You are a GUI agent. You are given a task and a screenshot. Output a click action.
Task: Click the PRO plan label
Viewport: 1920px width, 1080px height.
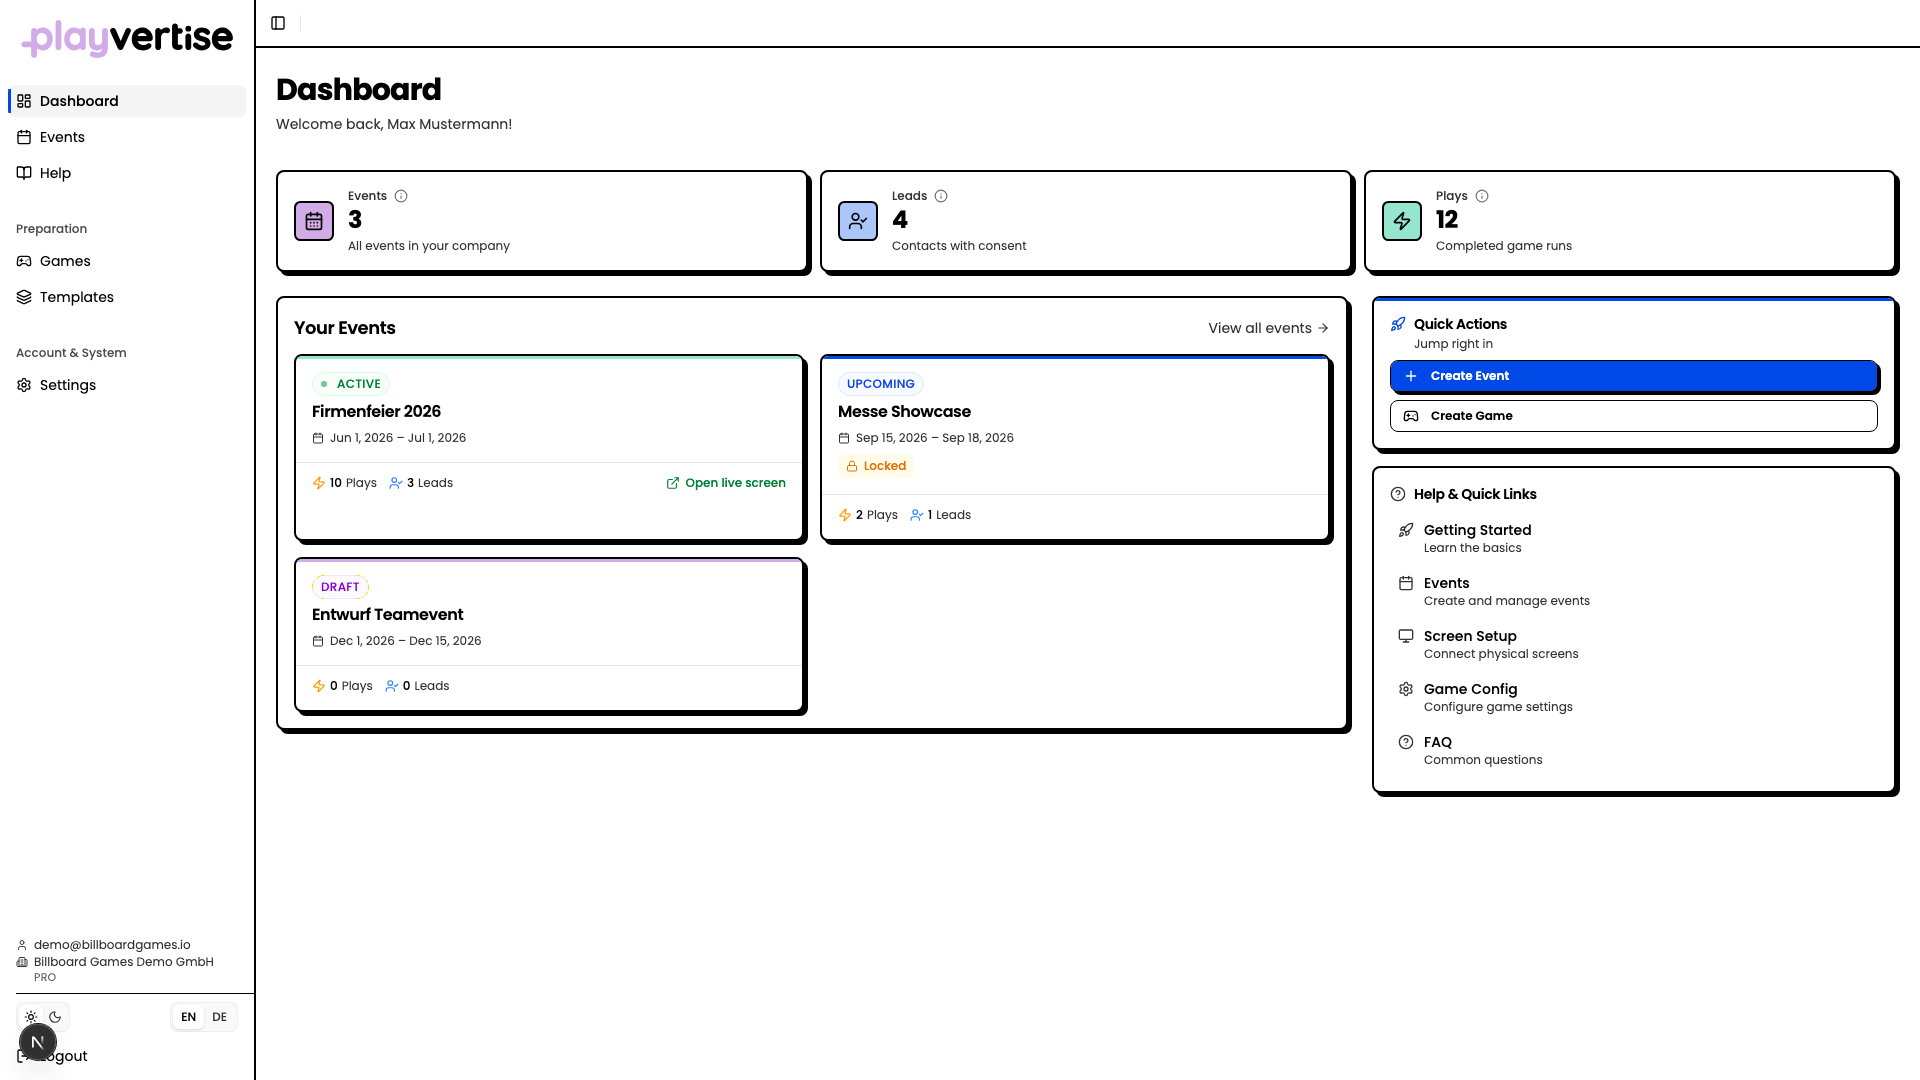click(45, 978)
